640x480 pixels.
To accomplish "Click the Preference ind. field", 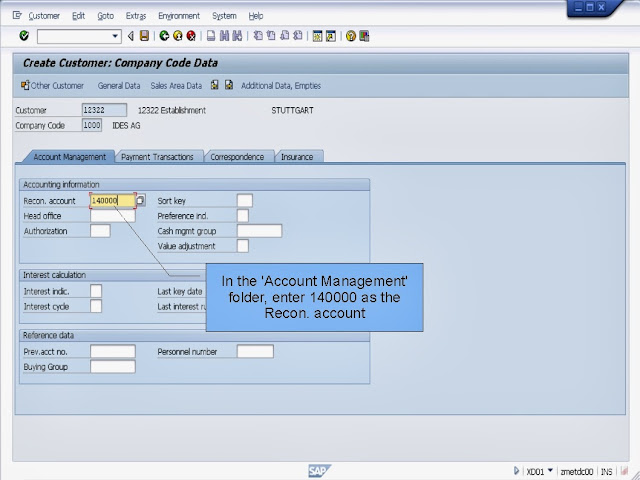I will pos(243,216).
